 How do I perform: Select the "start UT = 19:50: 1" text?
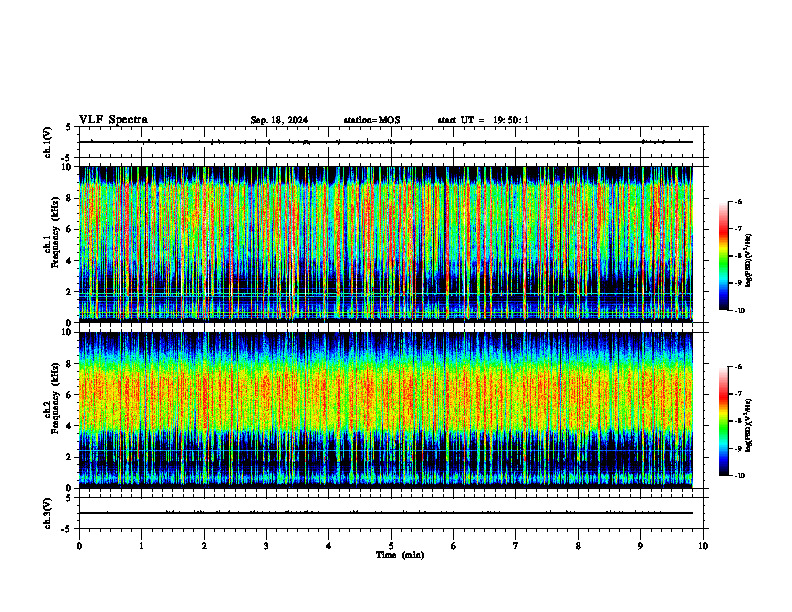pyautogui.click(x=483, y=120)
